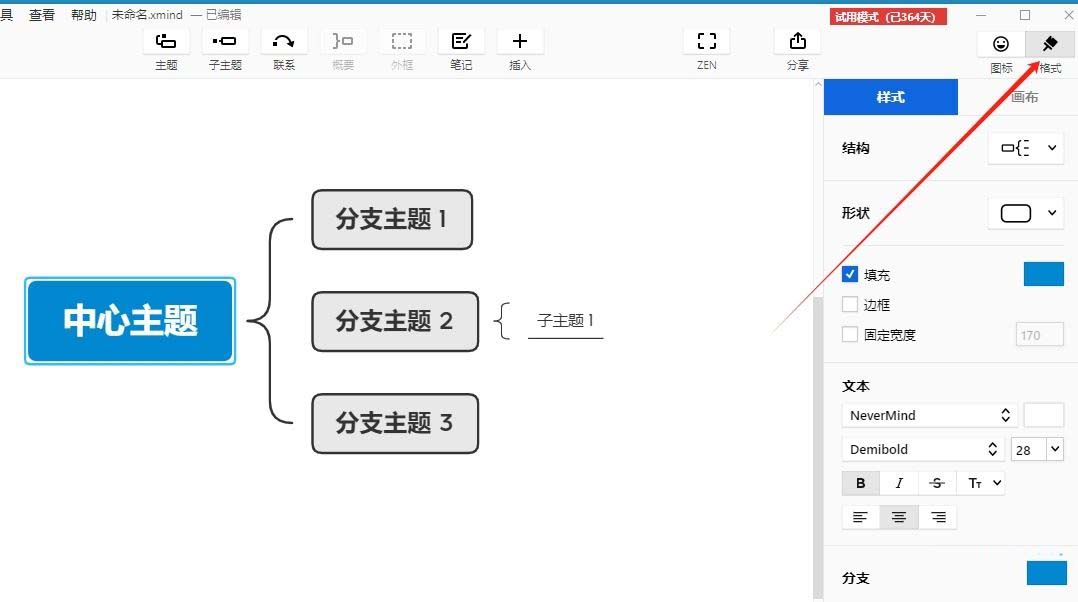Image resolution: width=1078 pixels, height=602 pixels.
Task: Click the fixed width 170 input field
Action: pyautogui.click(x=1040, y=335)
